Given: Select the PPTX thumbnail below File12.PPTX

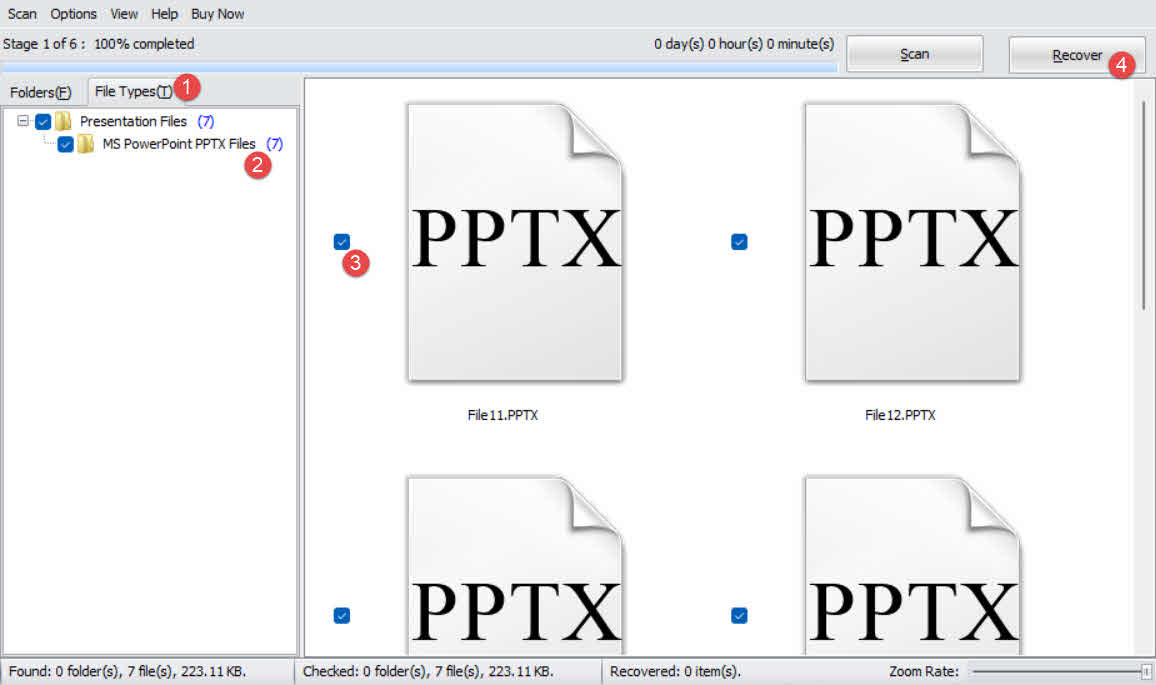Looking at the screenshot, I should point(913,565).
